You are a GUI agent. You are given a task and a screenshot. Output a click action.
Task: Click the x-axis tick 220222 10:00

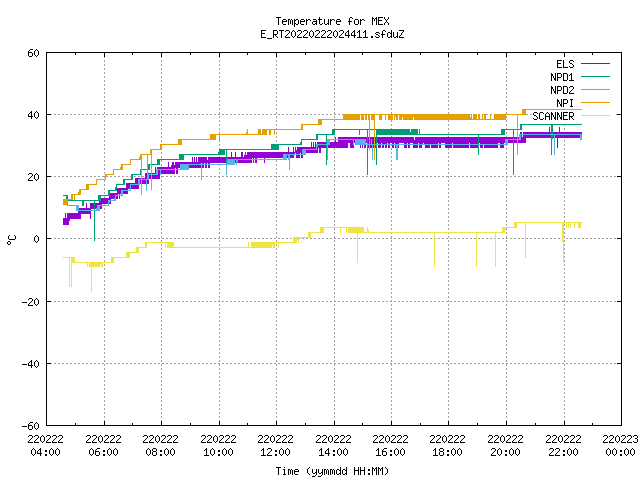tap(218, 446)
